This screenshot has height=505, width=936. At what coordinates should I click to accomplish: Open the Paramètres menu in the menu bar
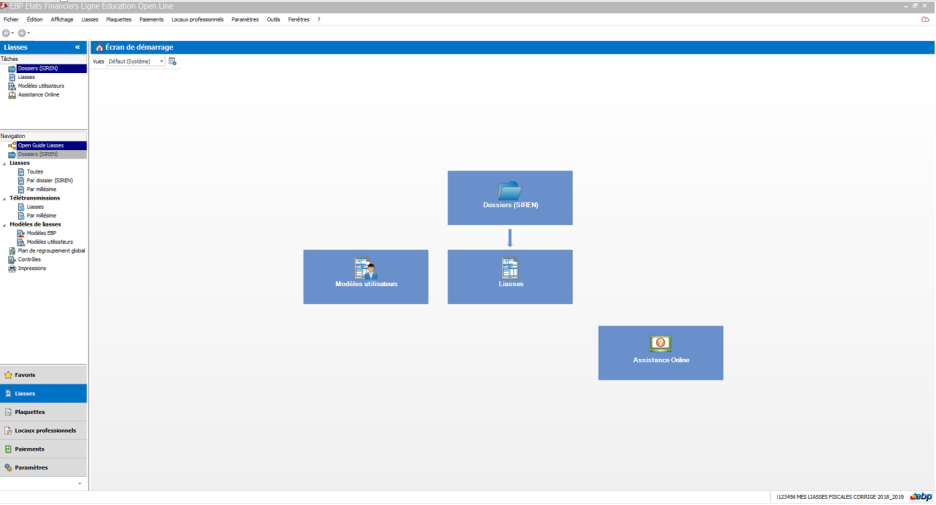coord(245,20)
